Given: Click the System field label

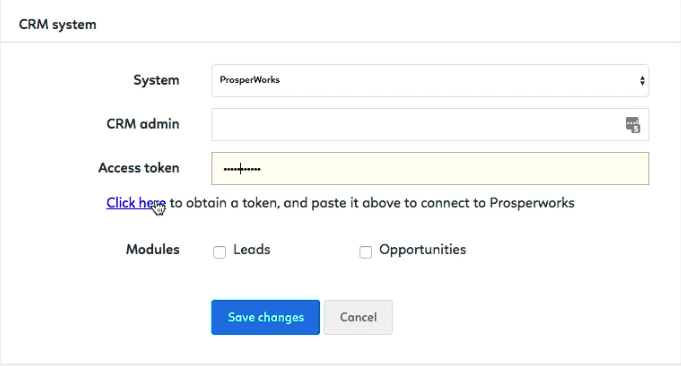Looking at the screenshot, I should click(156, 80).
